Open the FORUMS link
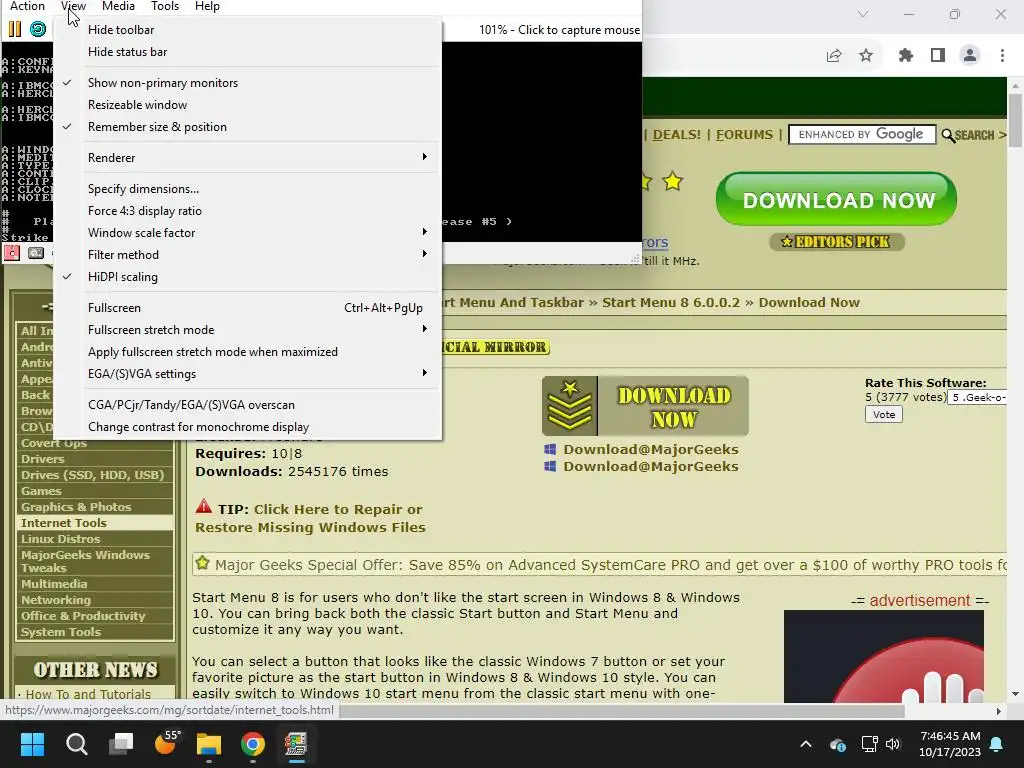Screen dimensions: 1024x768 [x=744, y=135]
